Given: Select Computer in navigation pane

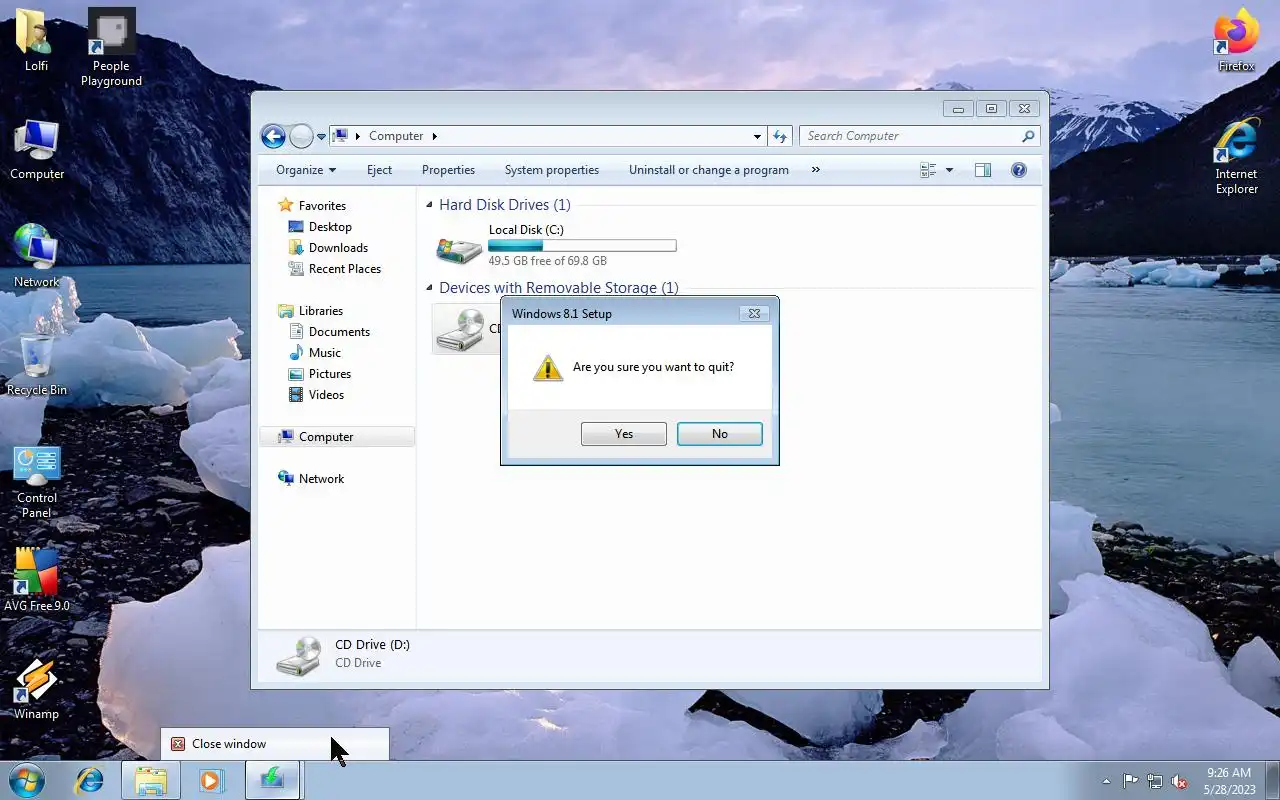Looking at the screenshot, I should [337, 437].
